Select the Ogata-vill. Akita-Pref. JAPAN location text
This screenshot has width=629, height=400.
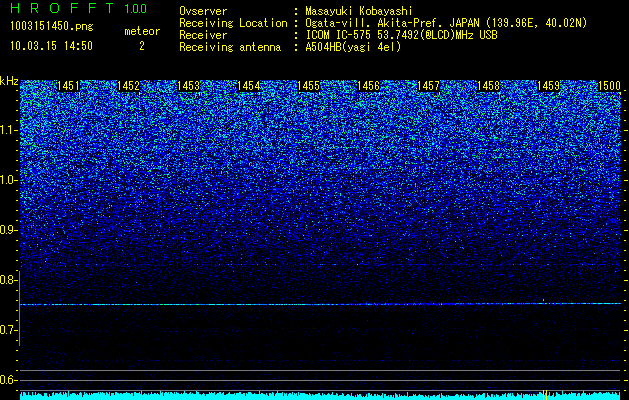(446, 23)
